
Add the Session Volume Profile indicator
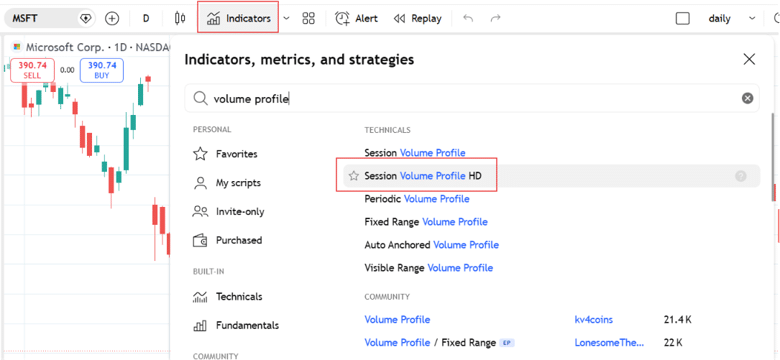(x=415, y=153)
